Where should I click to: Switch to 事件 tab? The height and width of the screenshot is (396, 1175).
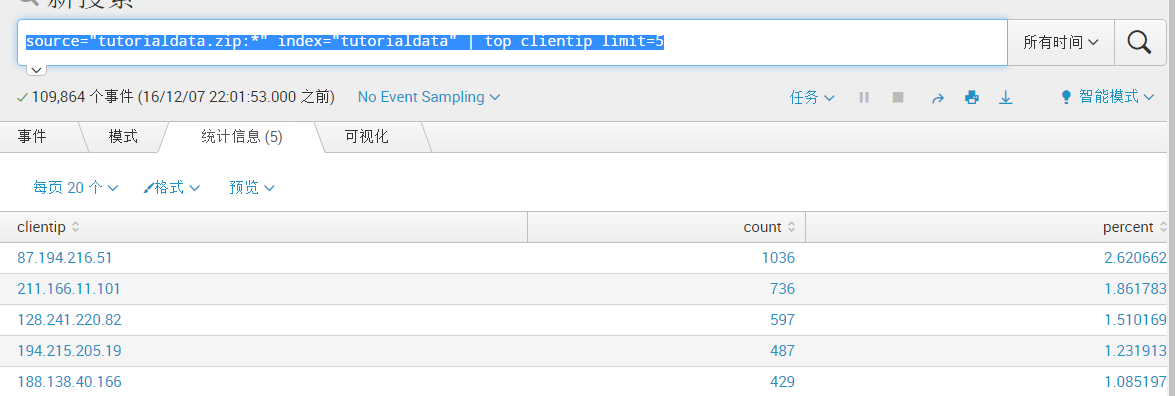(31, 136)
